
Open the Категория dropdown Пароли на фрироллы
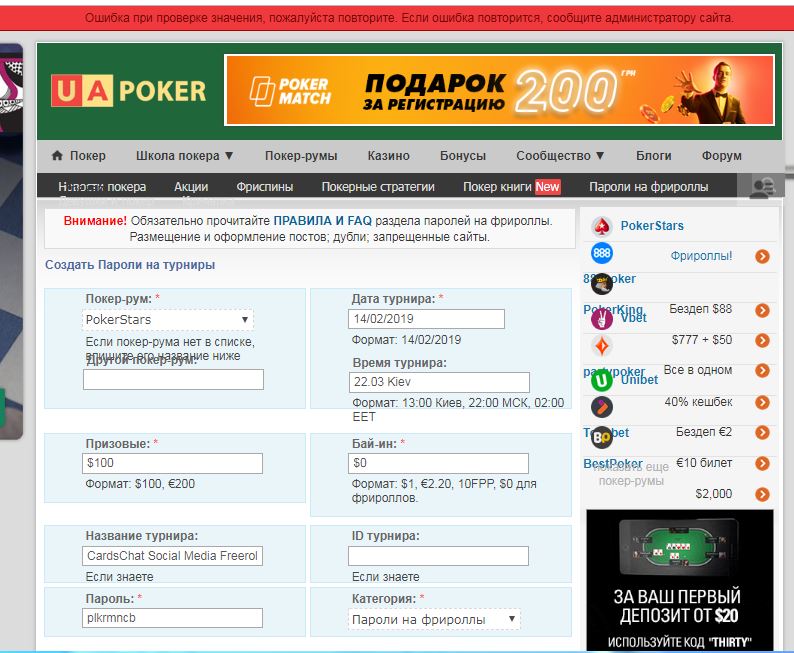(x=434, y=620)
